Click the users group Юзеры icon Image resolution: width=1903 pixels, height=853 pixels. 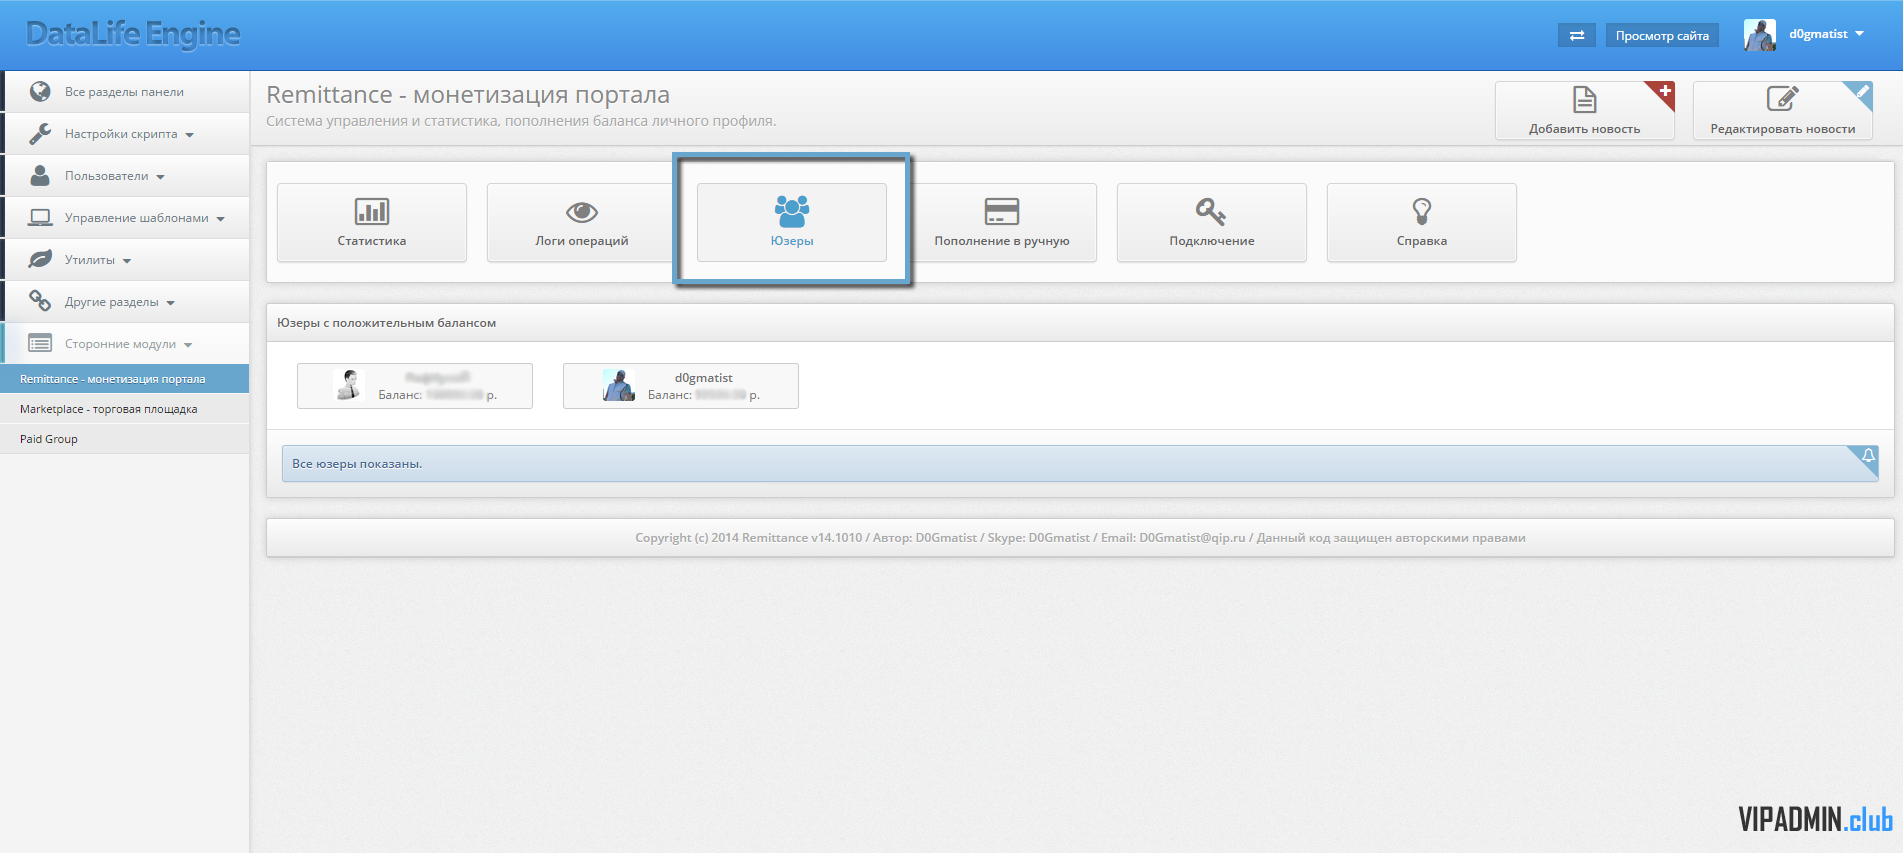point(792,211)
